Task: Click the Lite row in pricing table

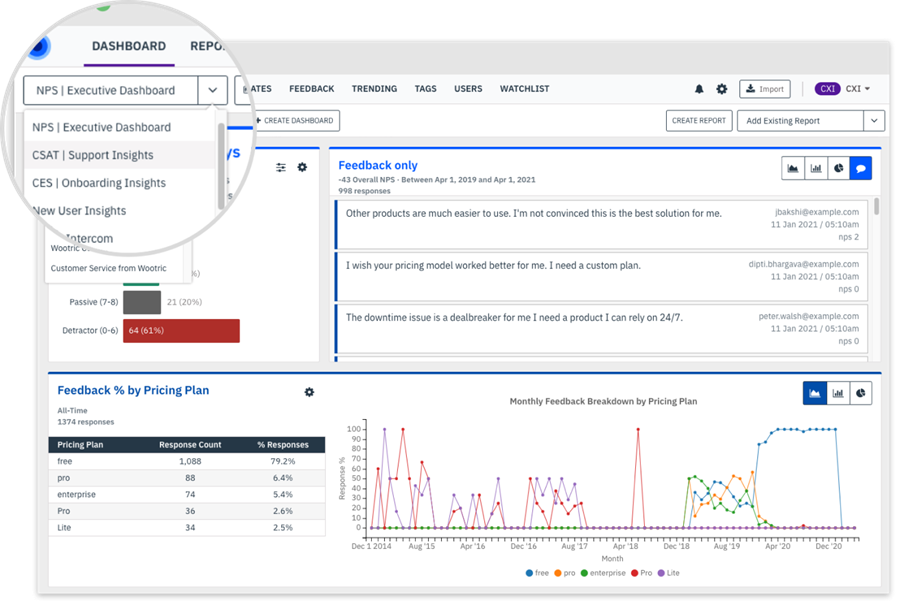Action: point(187,528)
